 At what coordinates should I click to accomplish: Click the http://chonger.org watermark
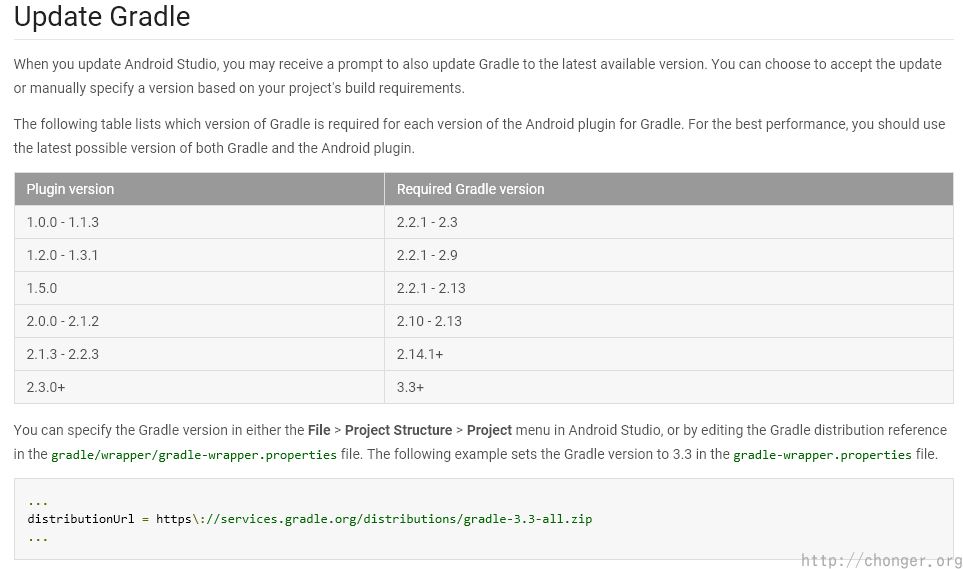point(881,560)
